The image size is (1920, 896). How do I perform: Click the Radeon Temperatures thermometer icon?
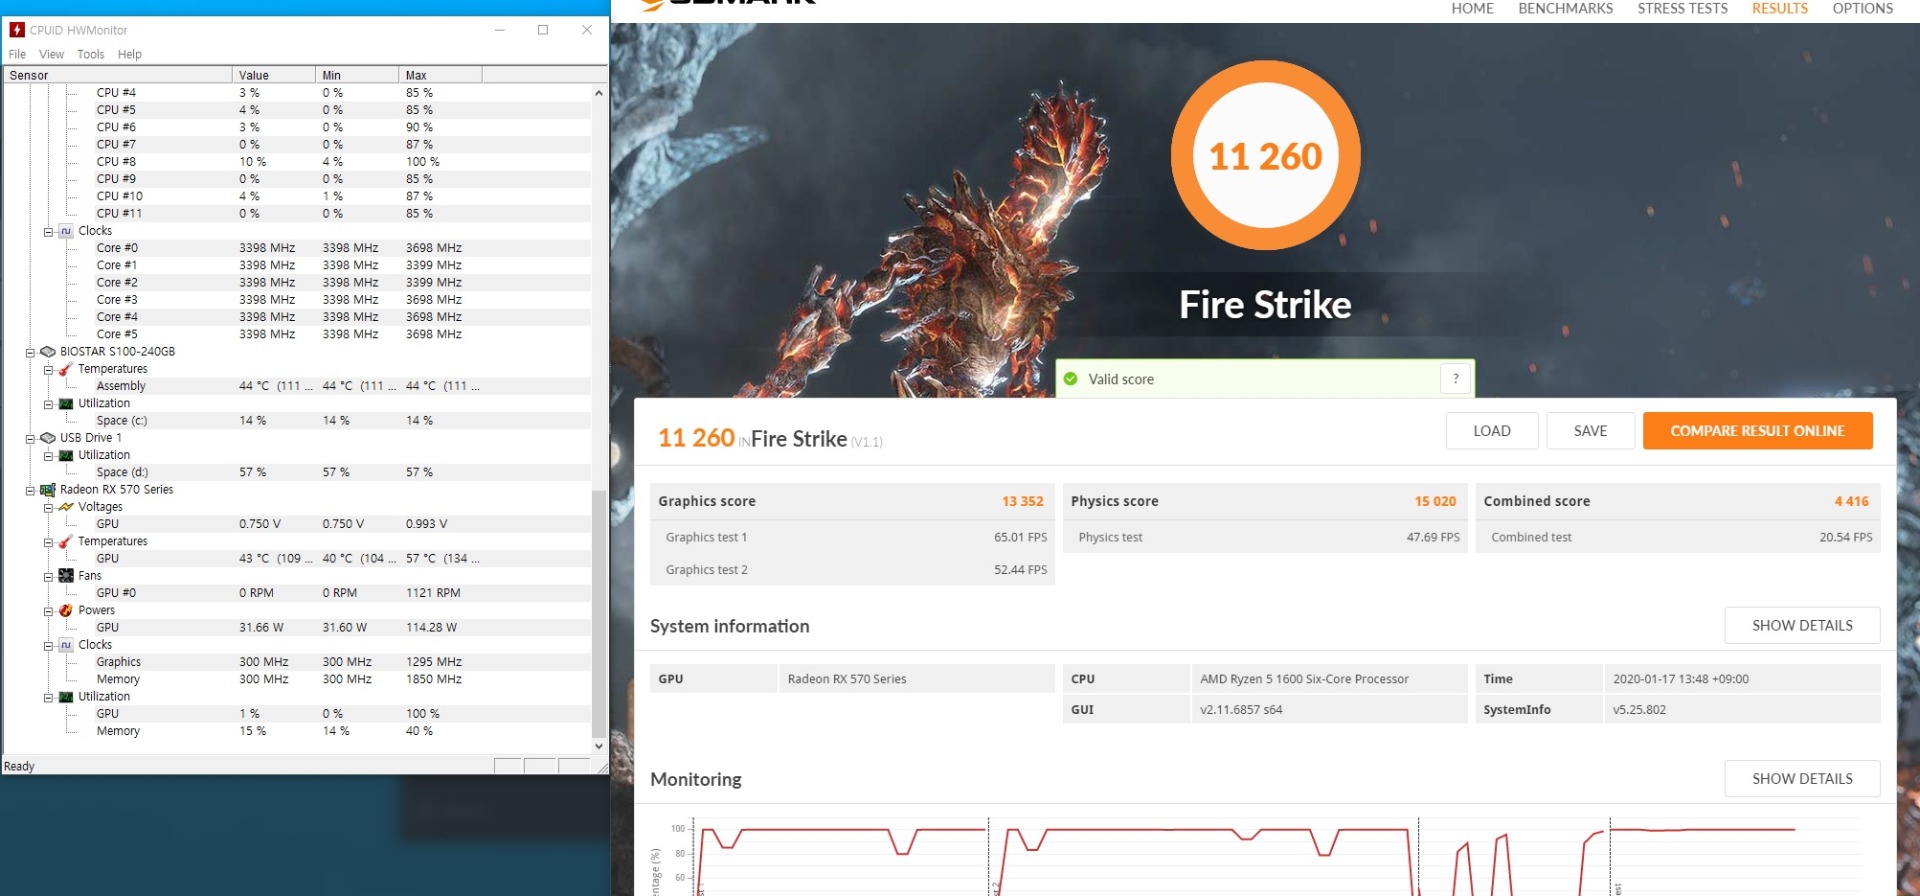66,542
